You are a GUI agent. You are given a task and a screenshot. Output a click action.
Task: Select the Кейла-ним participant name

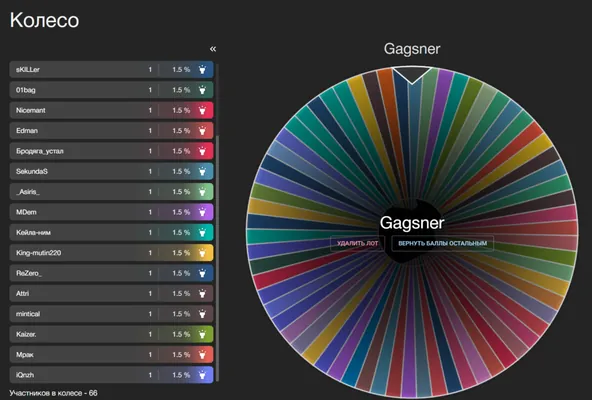coord(33,232)
